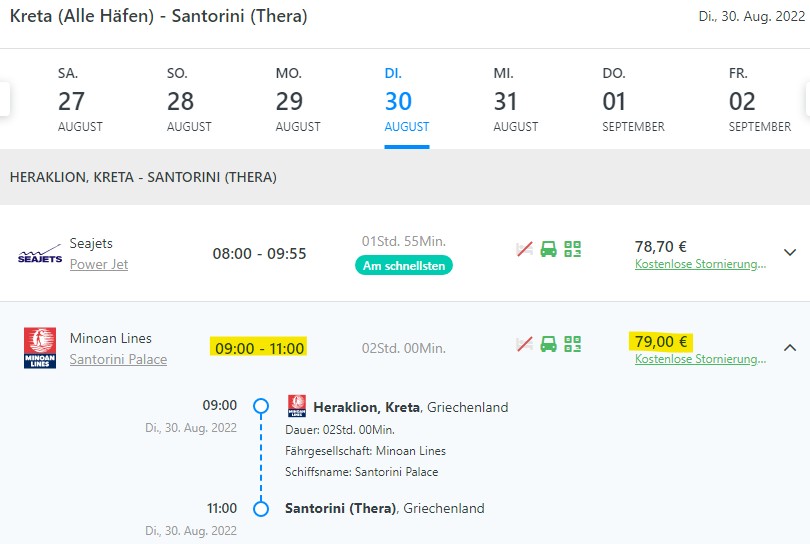Click the no-cabin icon in the Seajets row
Viewport: 810px width, 544px height.
[x=523, y=249]
